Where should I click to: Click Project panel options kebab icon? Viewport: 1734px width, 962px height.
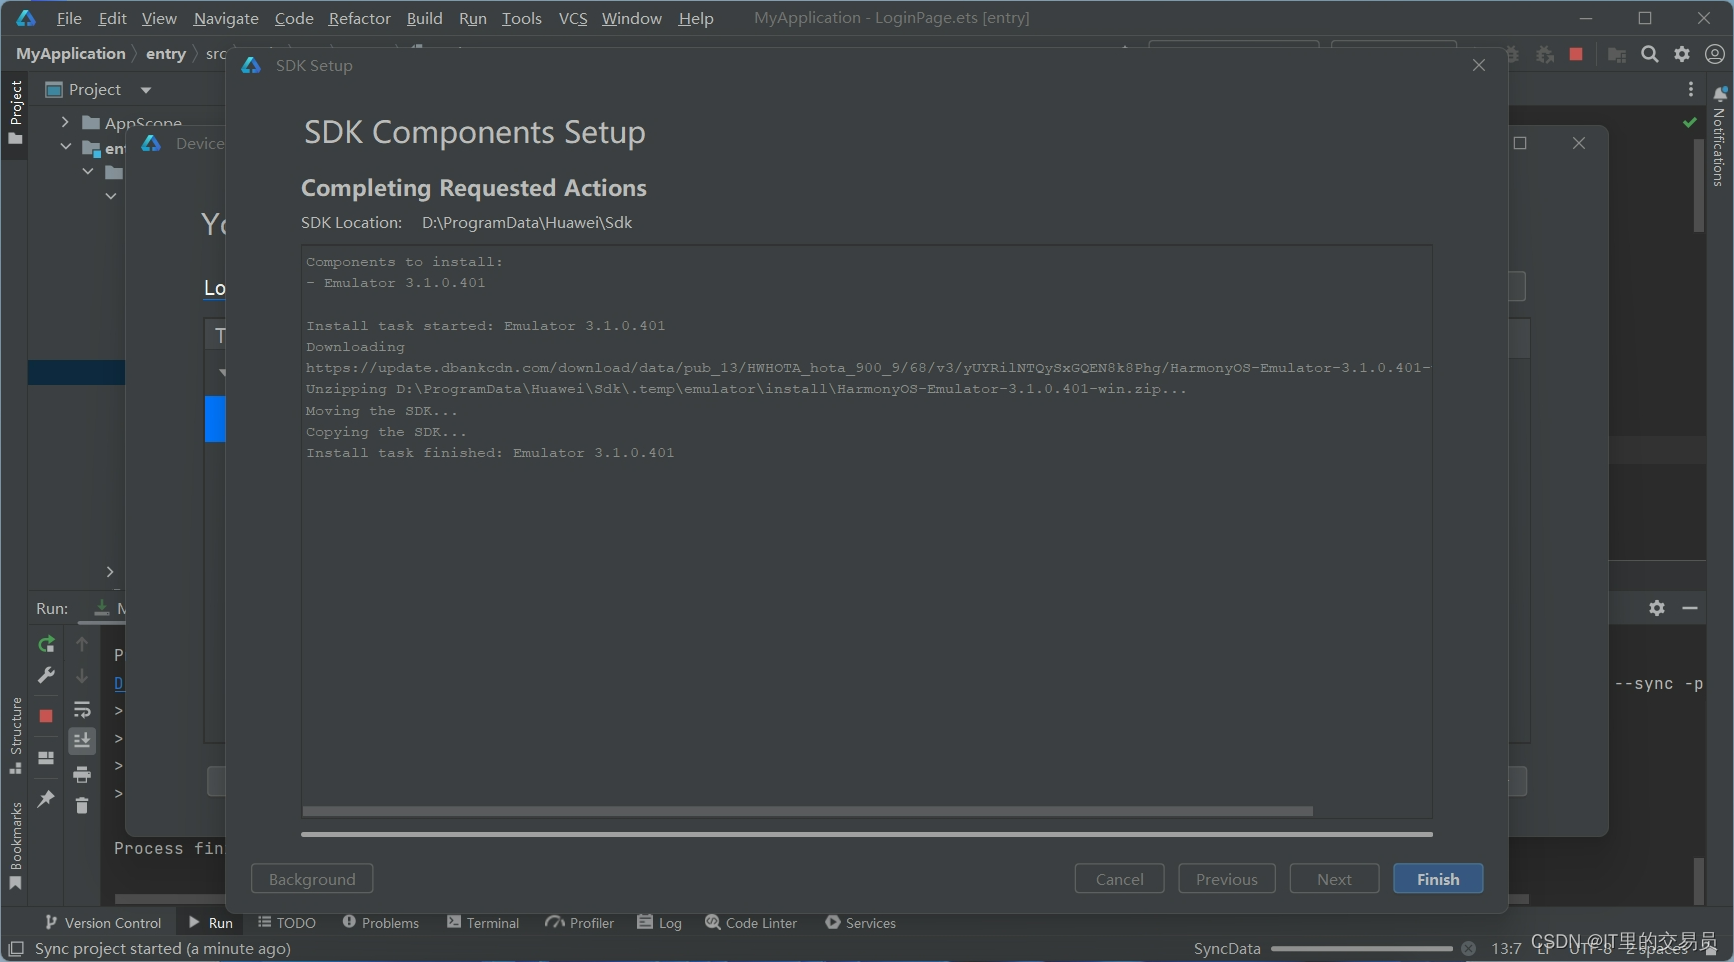pyautogui.click(x=1691, y=90)
